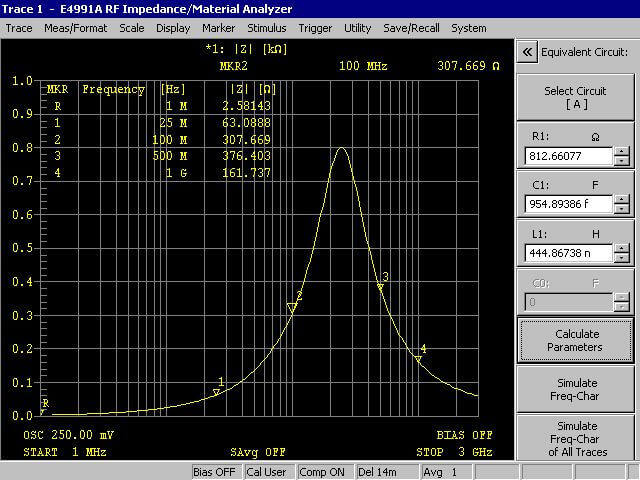Click Select Circuit [A] button

click(576, 97)
